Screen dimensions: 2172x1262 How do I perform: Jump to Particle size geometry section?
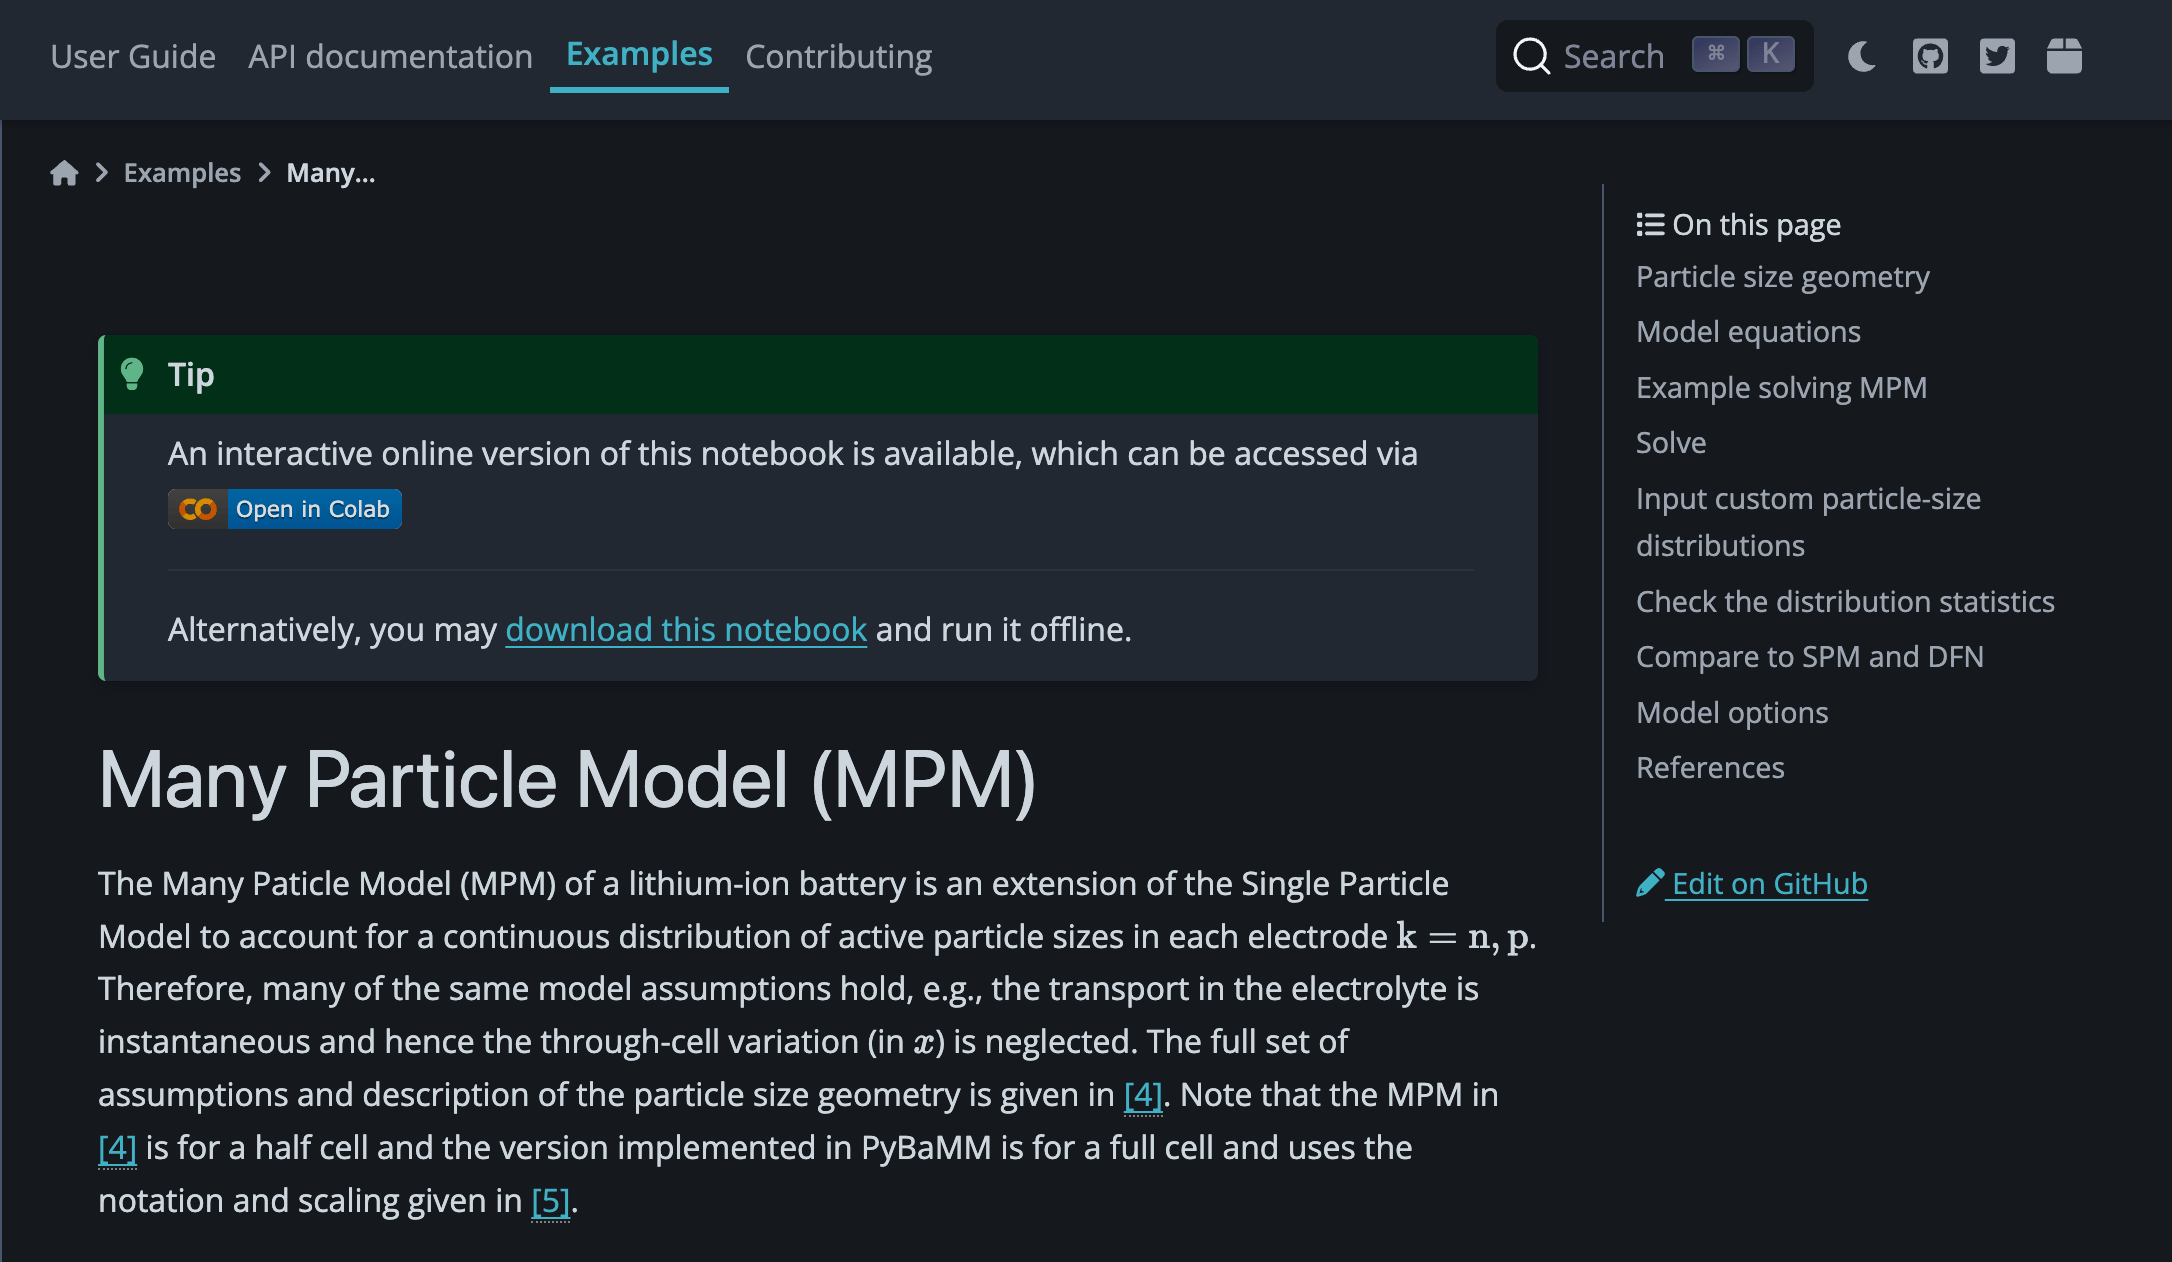(1782, 277)
